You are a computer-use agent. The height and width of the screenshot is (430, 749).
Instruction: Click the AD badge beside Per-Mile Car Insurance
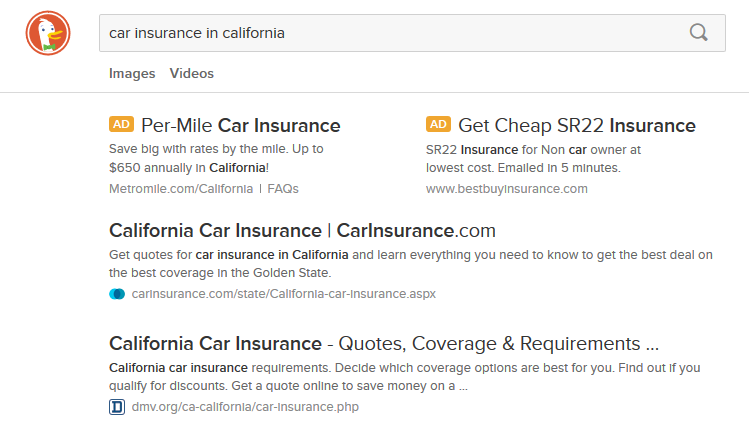coord(121,125)
